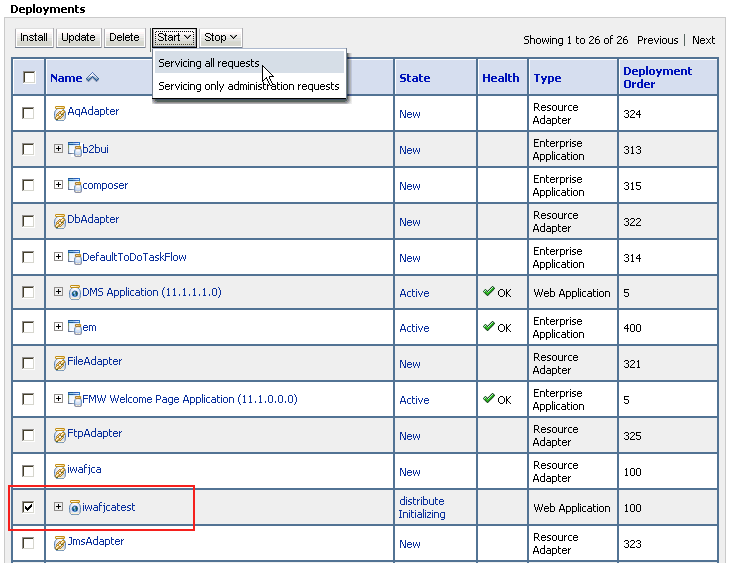Click the FtpAdapter resource adapter icon
733x563 pixels.
coord(59,435)
